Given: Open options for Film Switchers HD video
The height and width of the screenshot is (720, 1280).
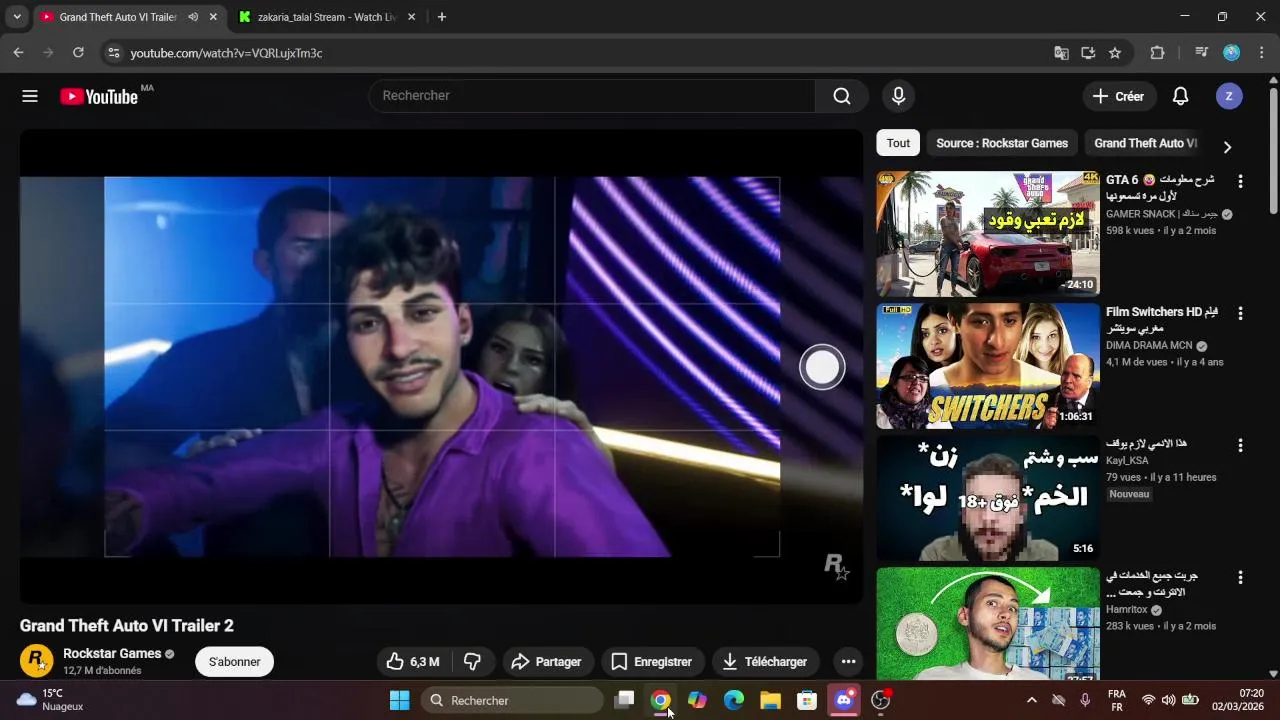Looking at the screenshot, I should pos(1240,313).
